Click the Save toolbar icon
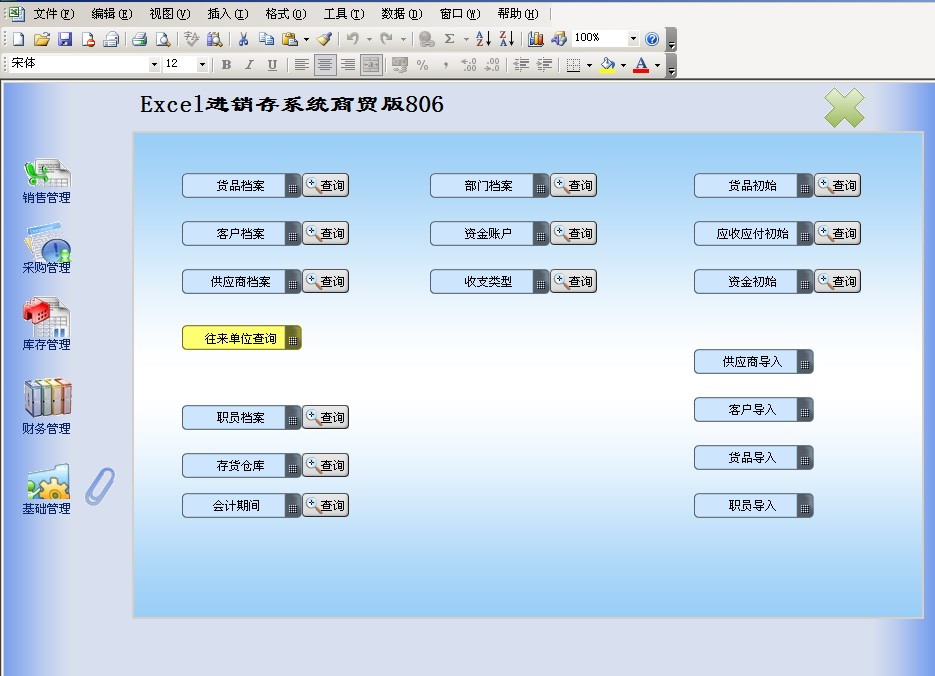 [65, 39]
